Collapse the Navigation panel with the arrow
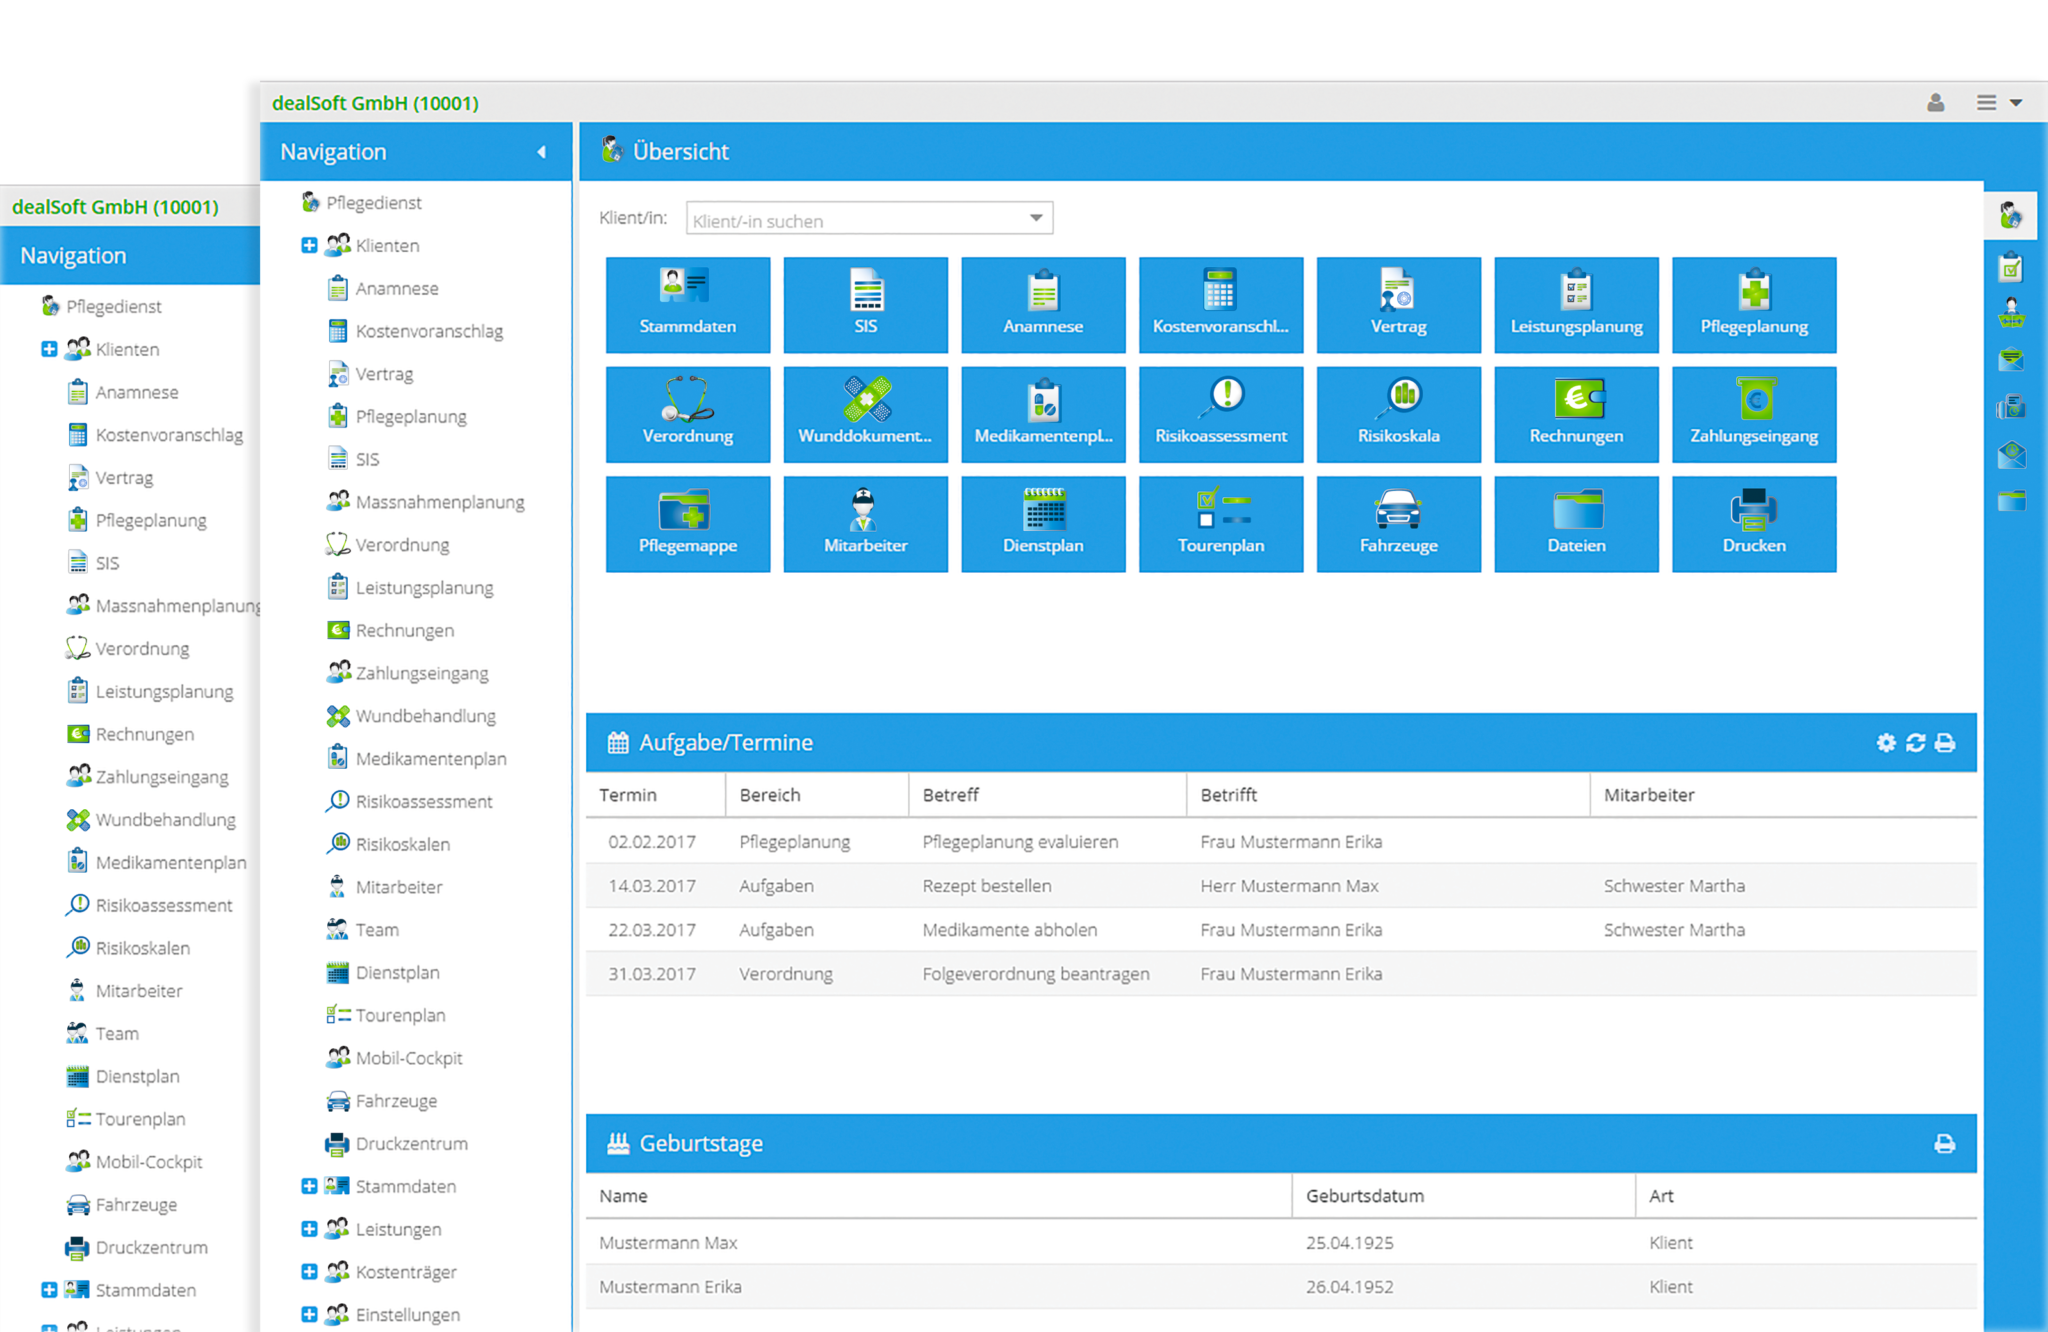 click(x=541, y=152)
